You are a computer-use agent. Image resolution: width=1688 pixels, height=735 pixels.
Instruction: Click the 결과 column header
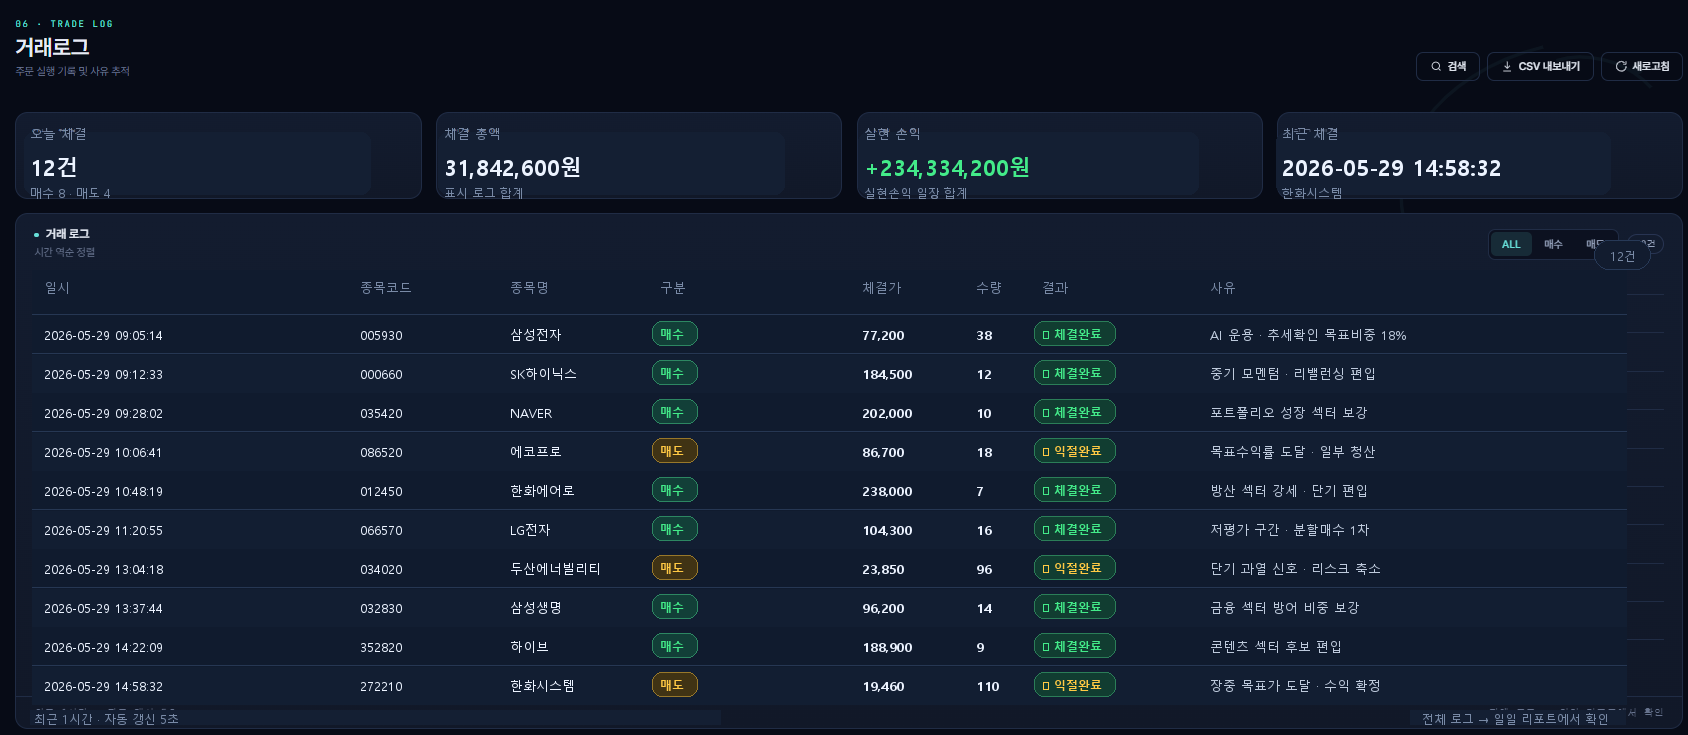pos(1055,288)
